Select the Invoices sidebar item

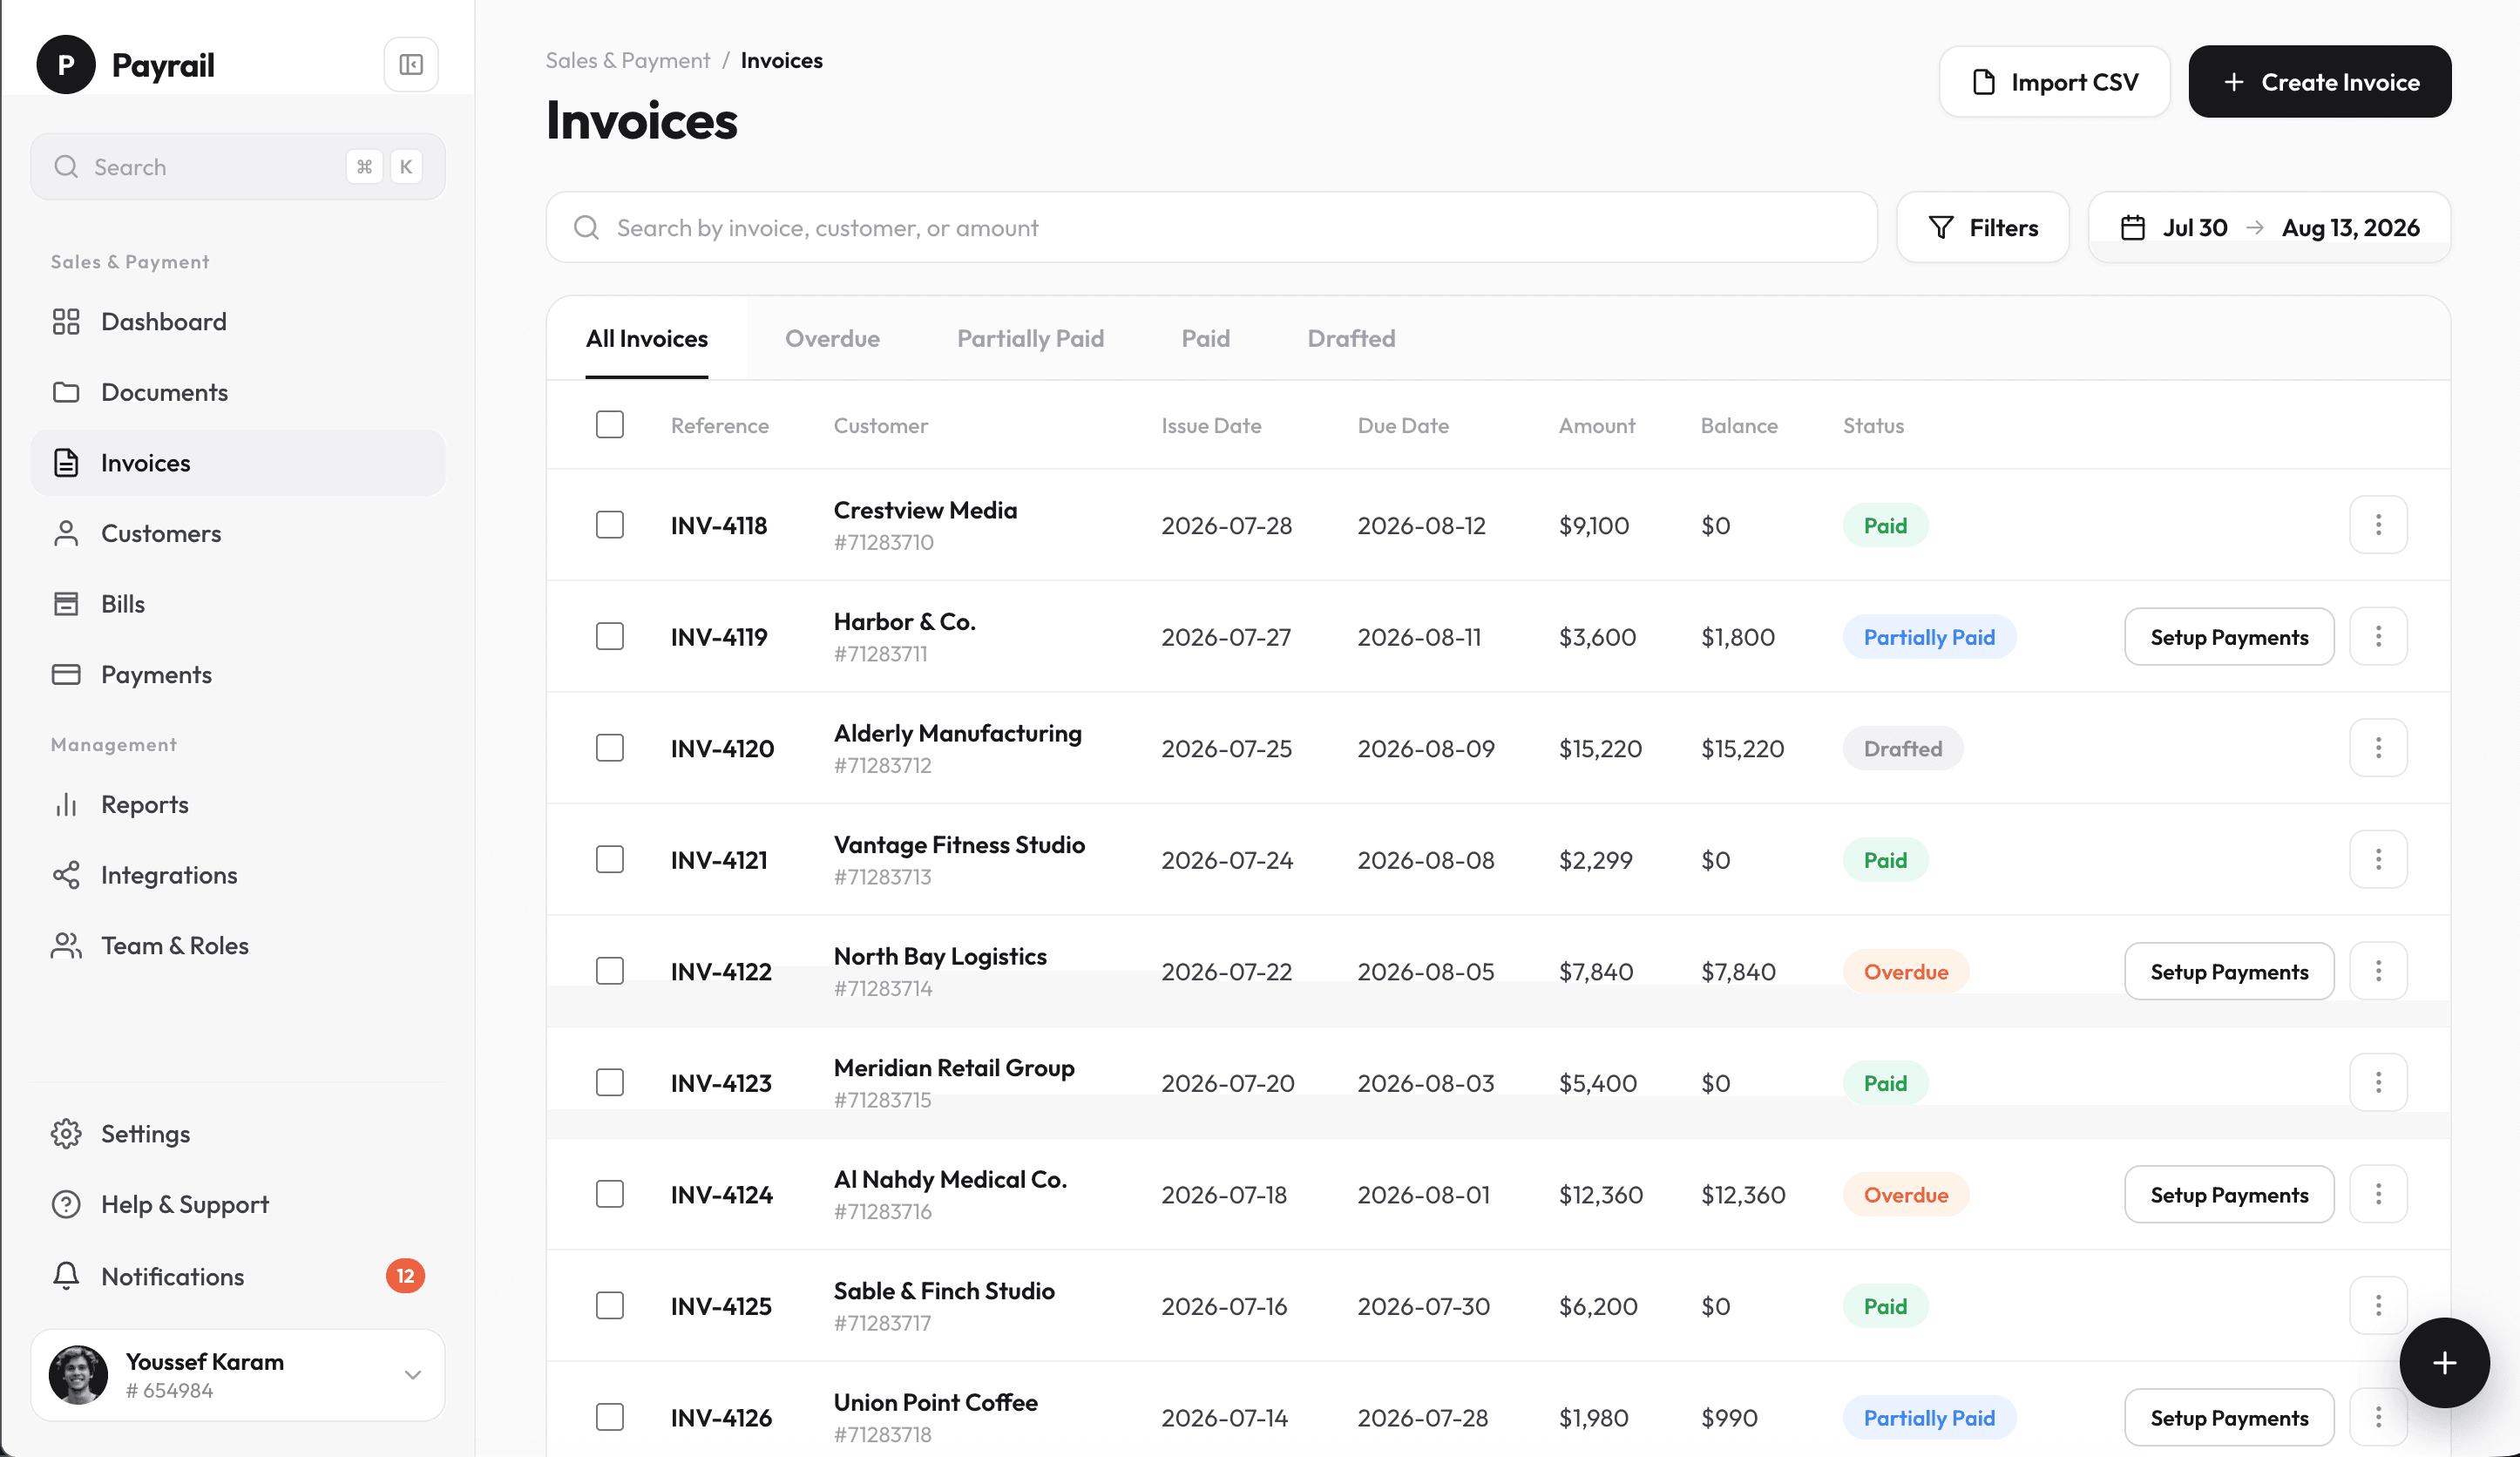coord(238,463)
